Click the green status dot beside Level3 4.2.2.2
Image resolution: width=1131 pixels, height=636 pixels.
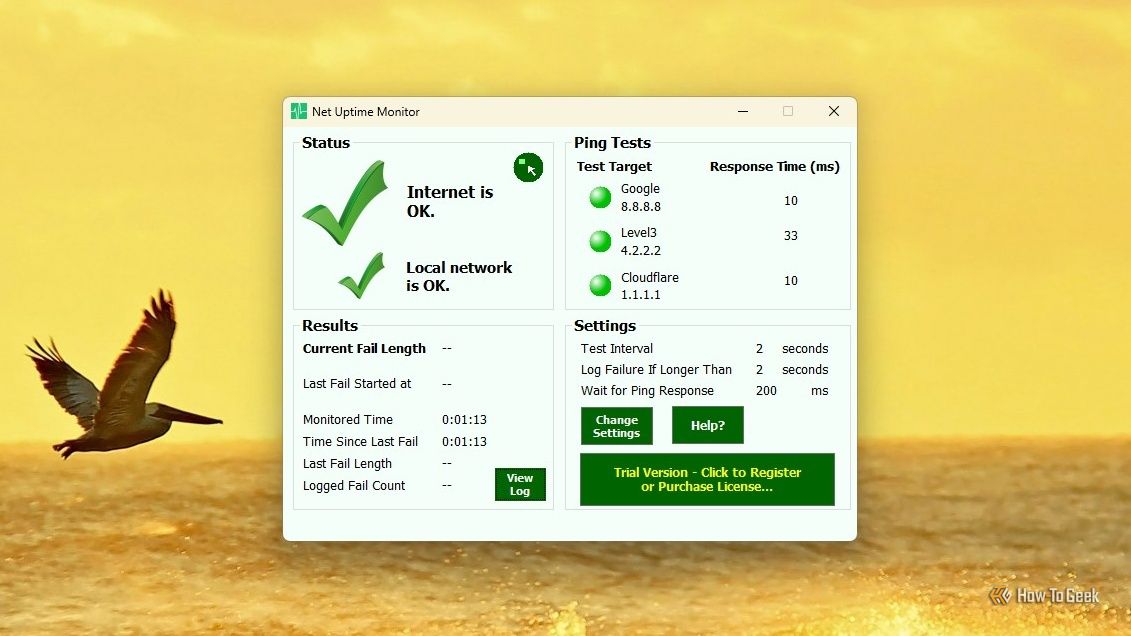(x=599, y=241)
